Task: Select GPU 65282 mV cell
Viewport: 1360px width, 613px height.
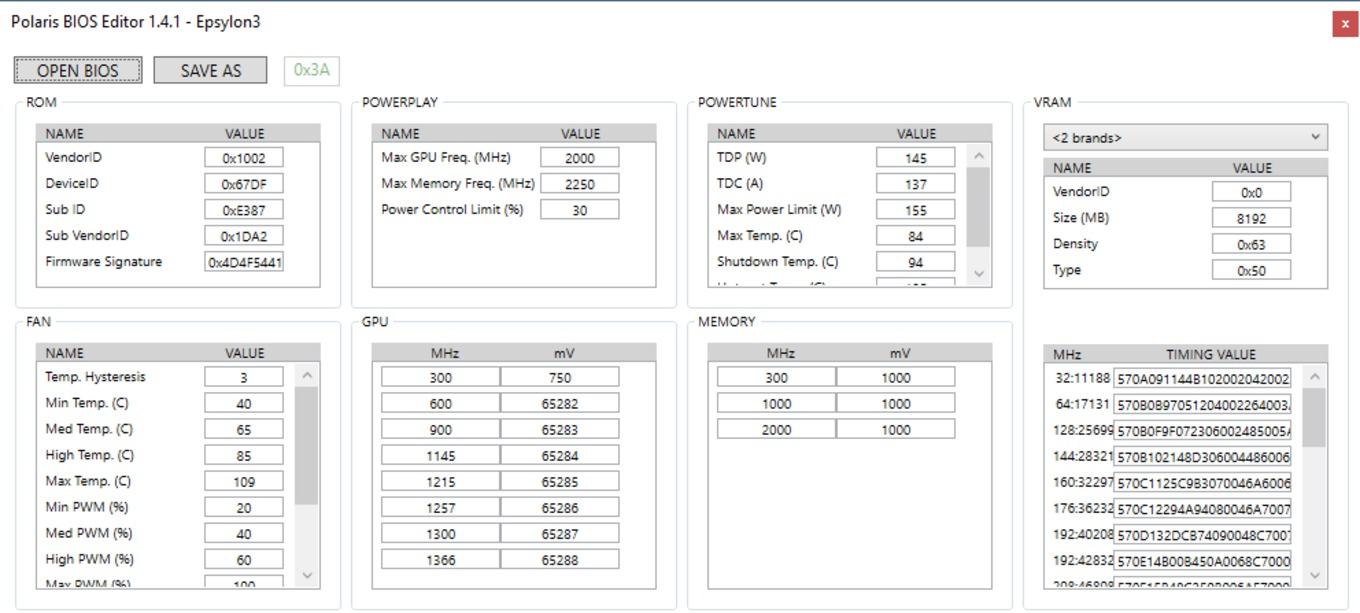Action: [560, 403]
